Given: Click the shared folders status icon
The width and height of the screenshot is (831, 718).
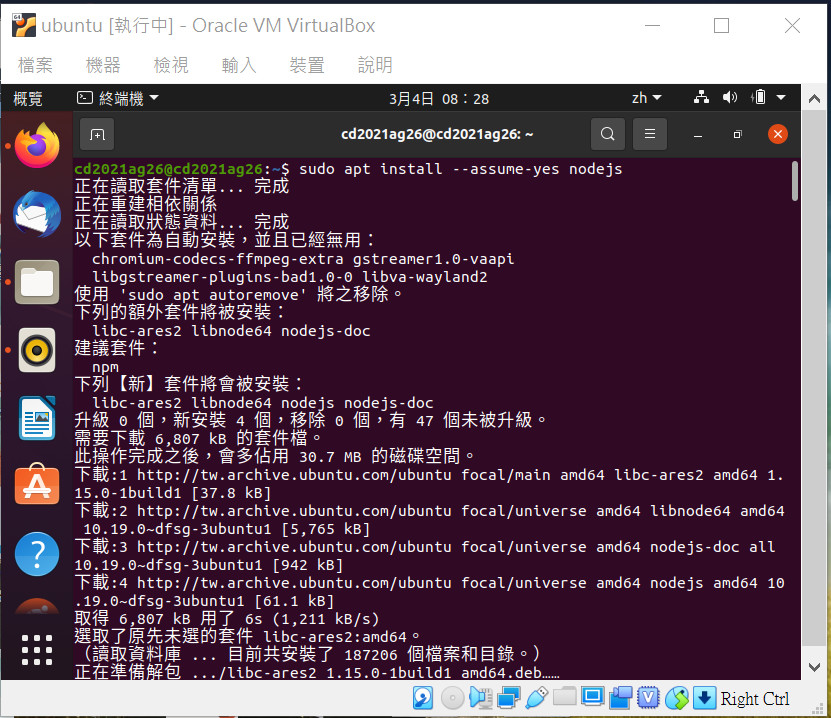Looking at the screenshot, I should pos(565,696).
